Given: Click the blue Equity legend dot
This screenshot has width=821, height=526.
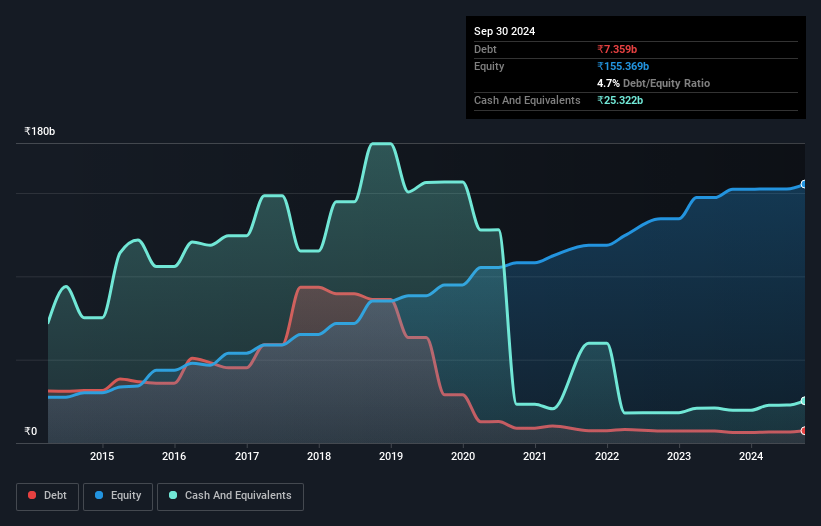Looking at the screenshot, I should 99,495.
